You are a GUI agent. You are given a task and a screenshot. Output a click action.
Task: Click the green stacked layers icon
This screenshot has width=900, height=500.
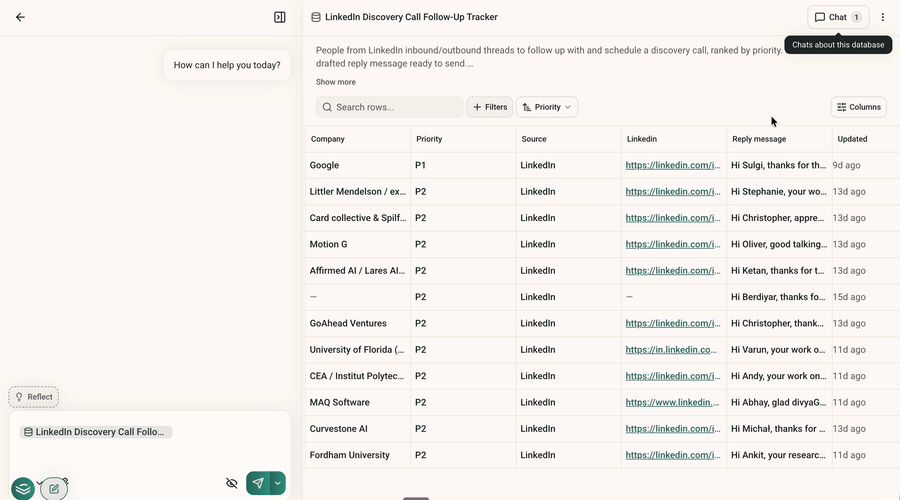coord(23,489)
